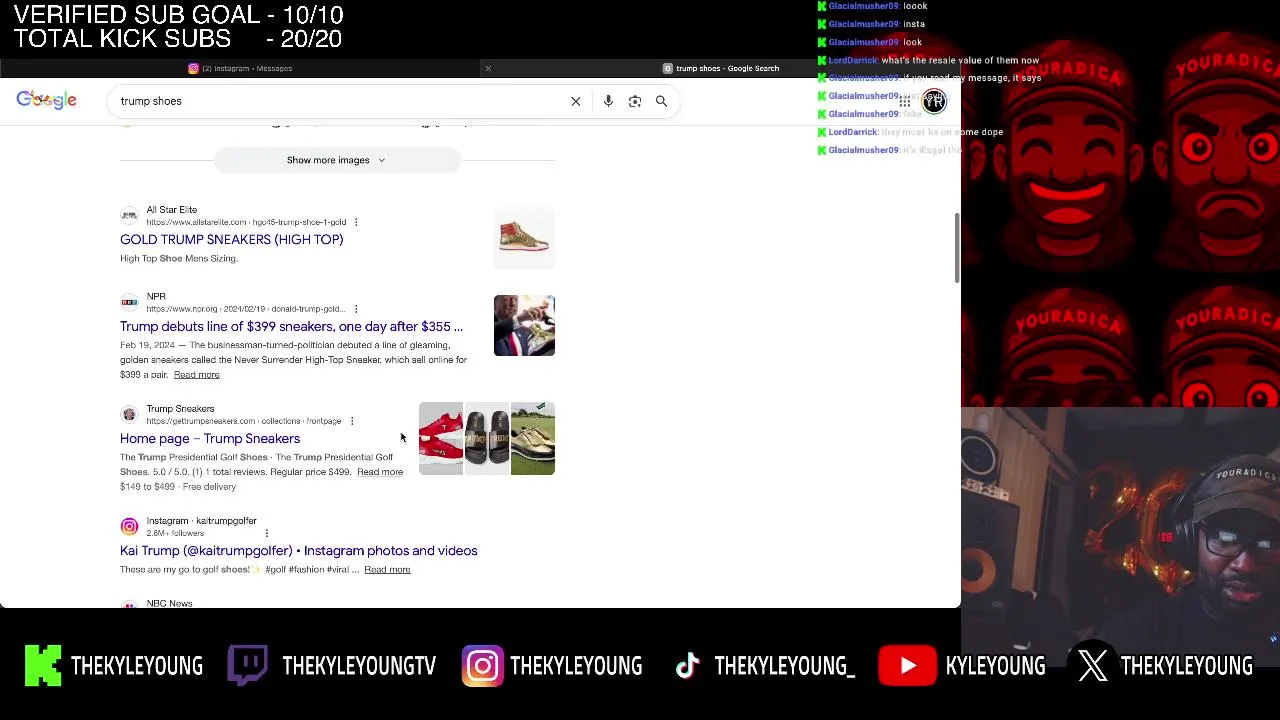Click allstarelite.com URL text
Viewport: 1280px width, 720px height.
coord(246,222)
